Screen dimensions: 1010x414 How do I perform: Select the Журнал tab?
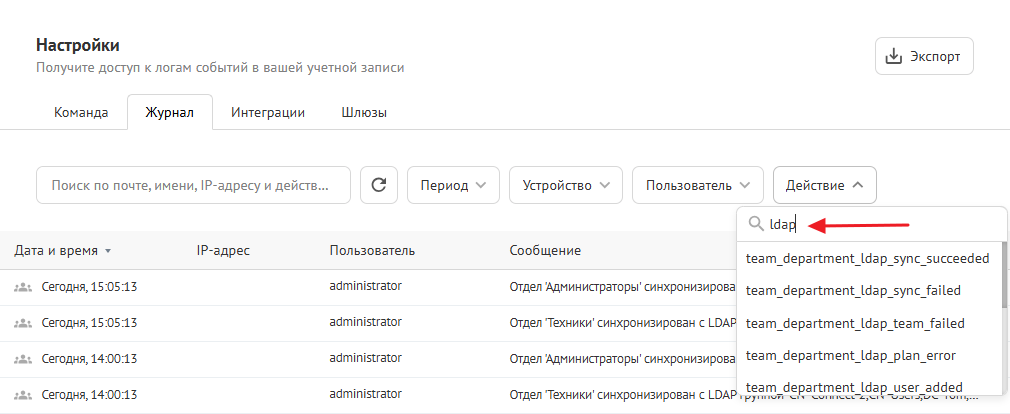(169, 113)
